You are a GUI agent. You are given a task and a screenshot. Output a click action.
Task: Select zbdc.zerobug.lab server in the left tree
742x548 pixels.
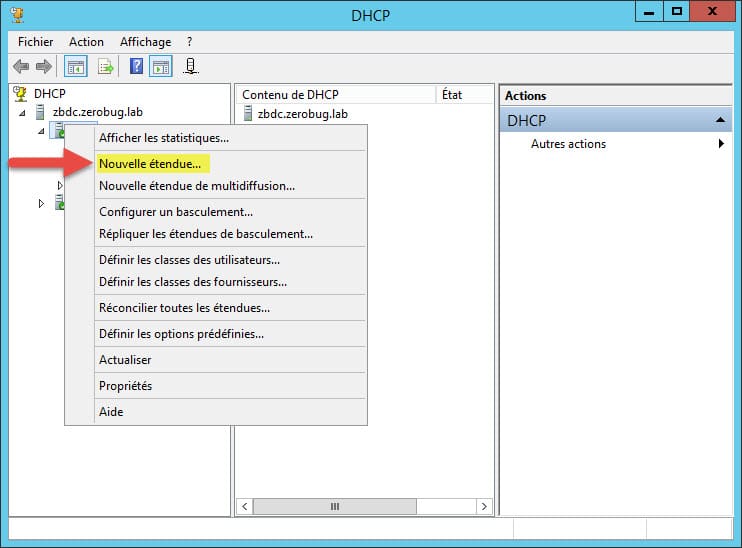point(97,112)
